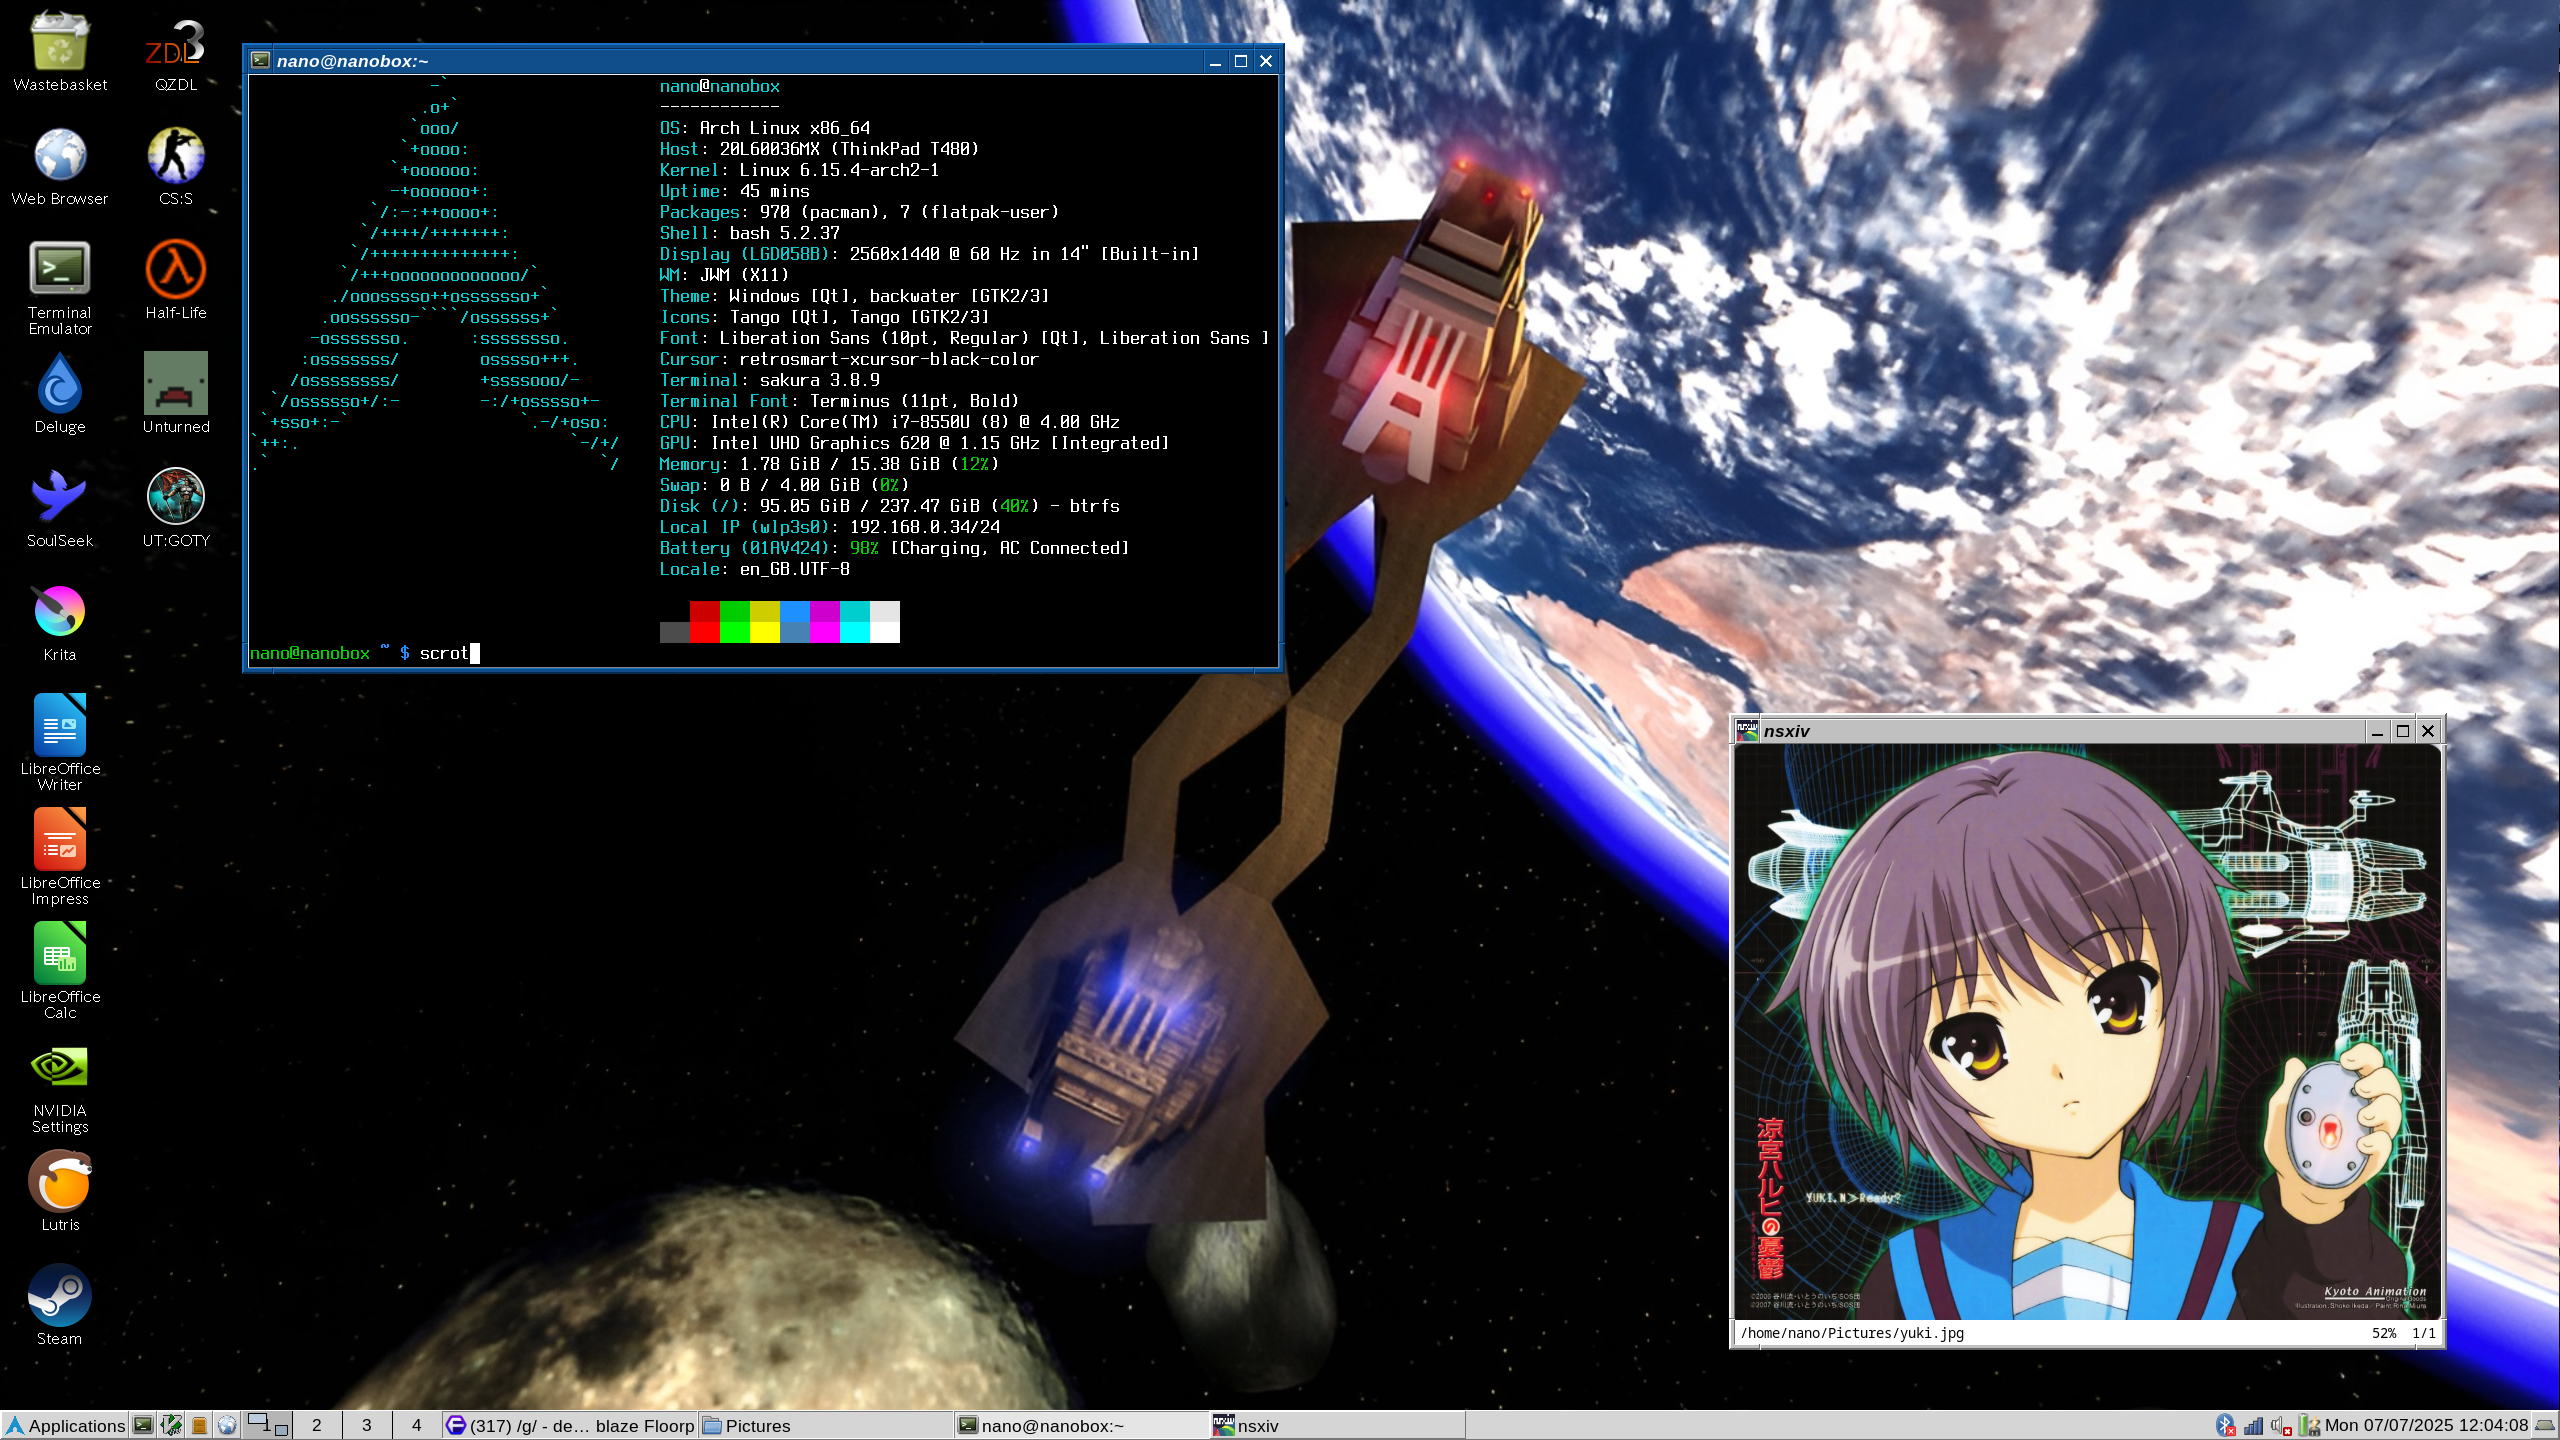Open the LibreOffice Calc desktop icon

coord(60,970)
